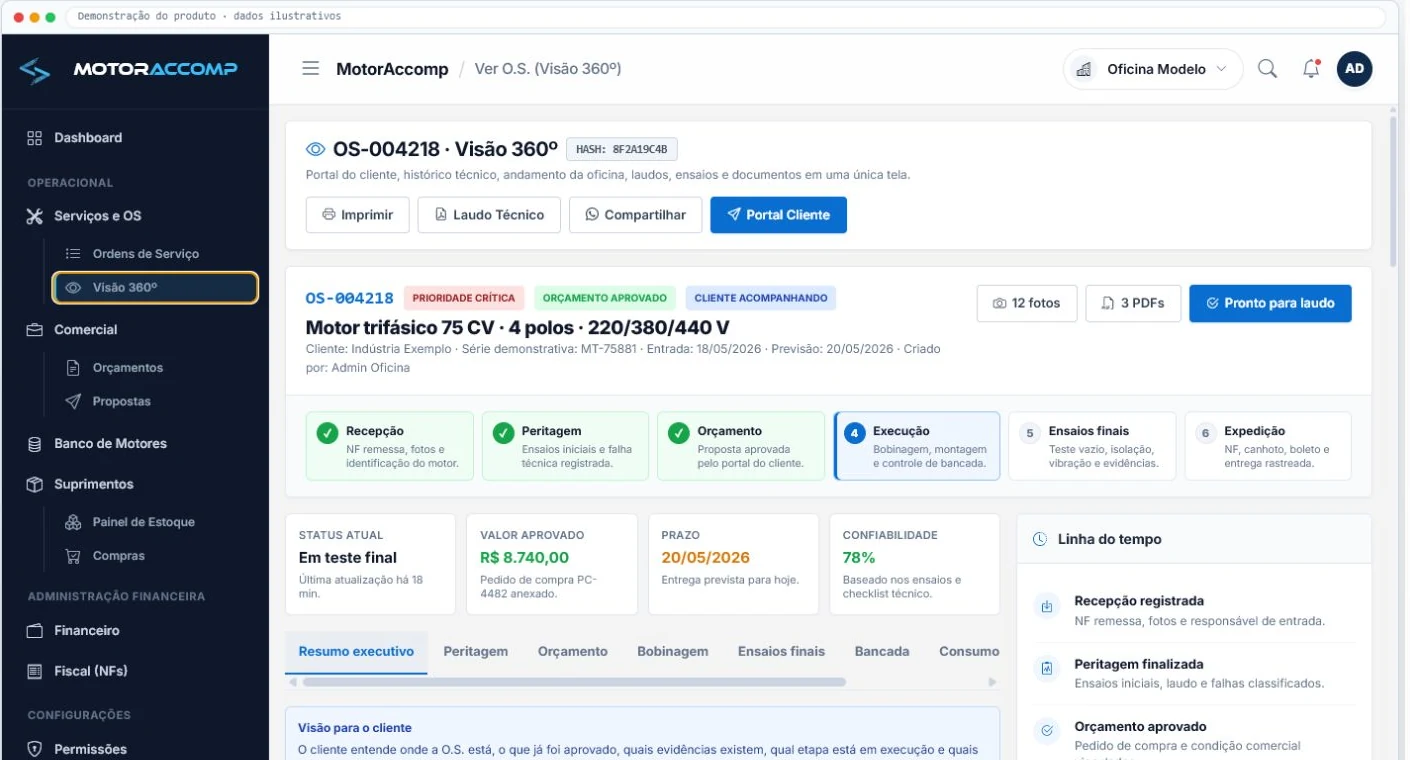Click the eye icon beside OS-004218 heading
1410x760 pixels.
click(316, 149)
